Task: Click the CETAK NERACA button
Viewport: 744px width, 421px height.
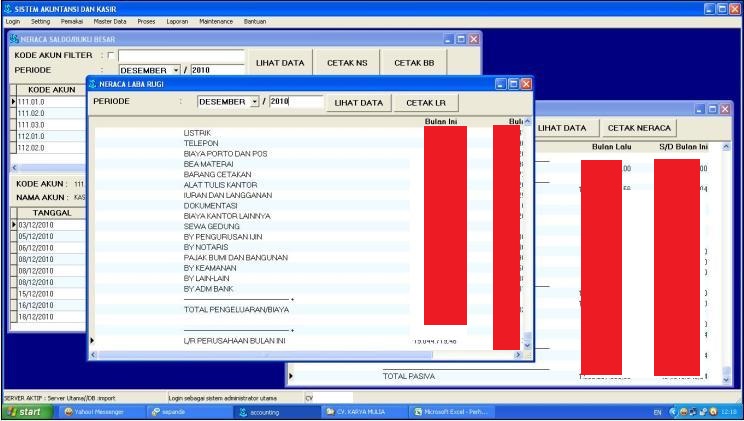Action: pos(640,128)
